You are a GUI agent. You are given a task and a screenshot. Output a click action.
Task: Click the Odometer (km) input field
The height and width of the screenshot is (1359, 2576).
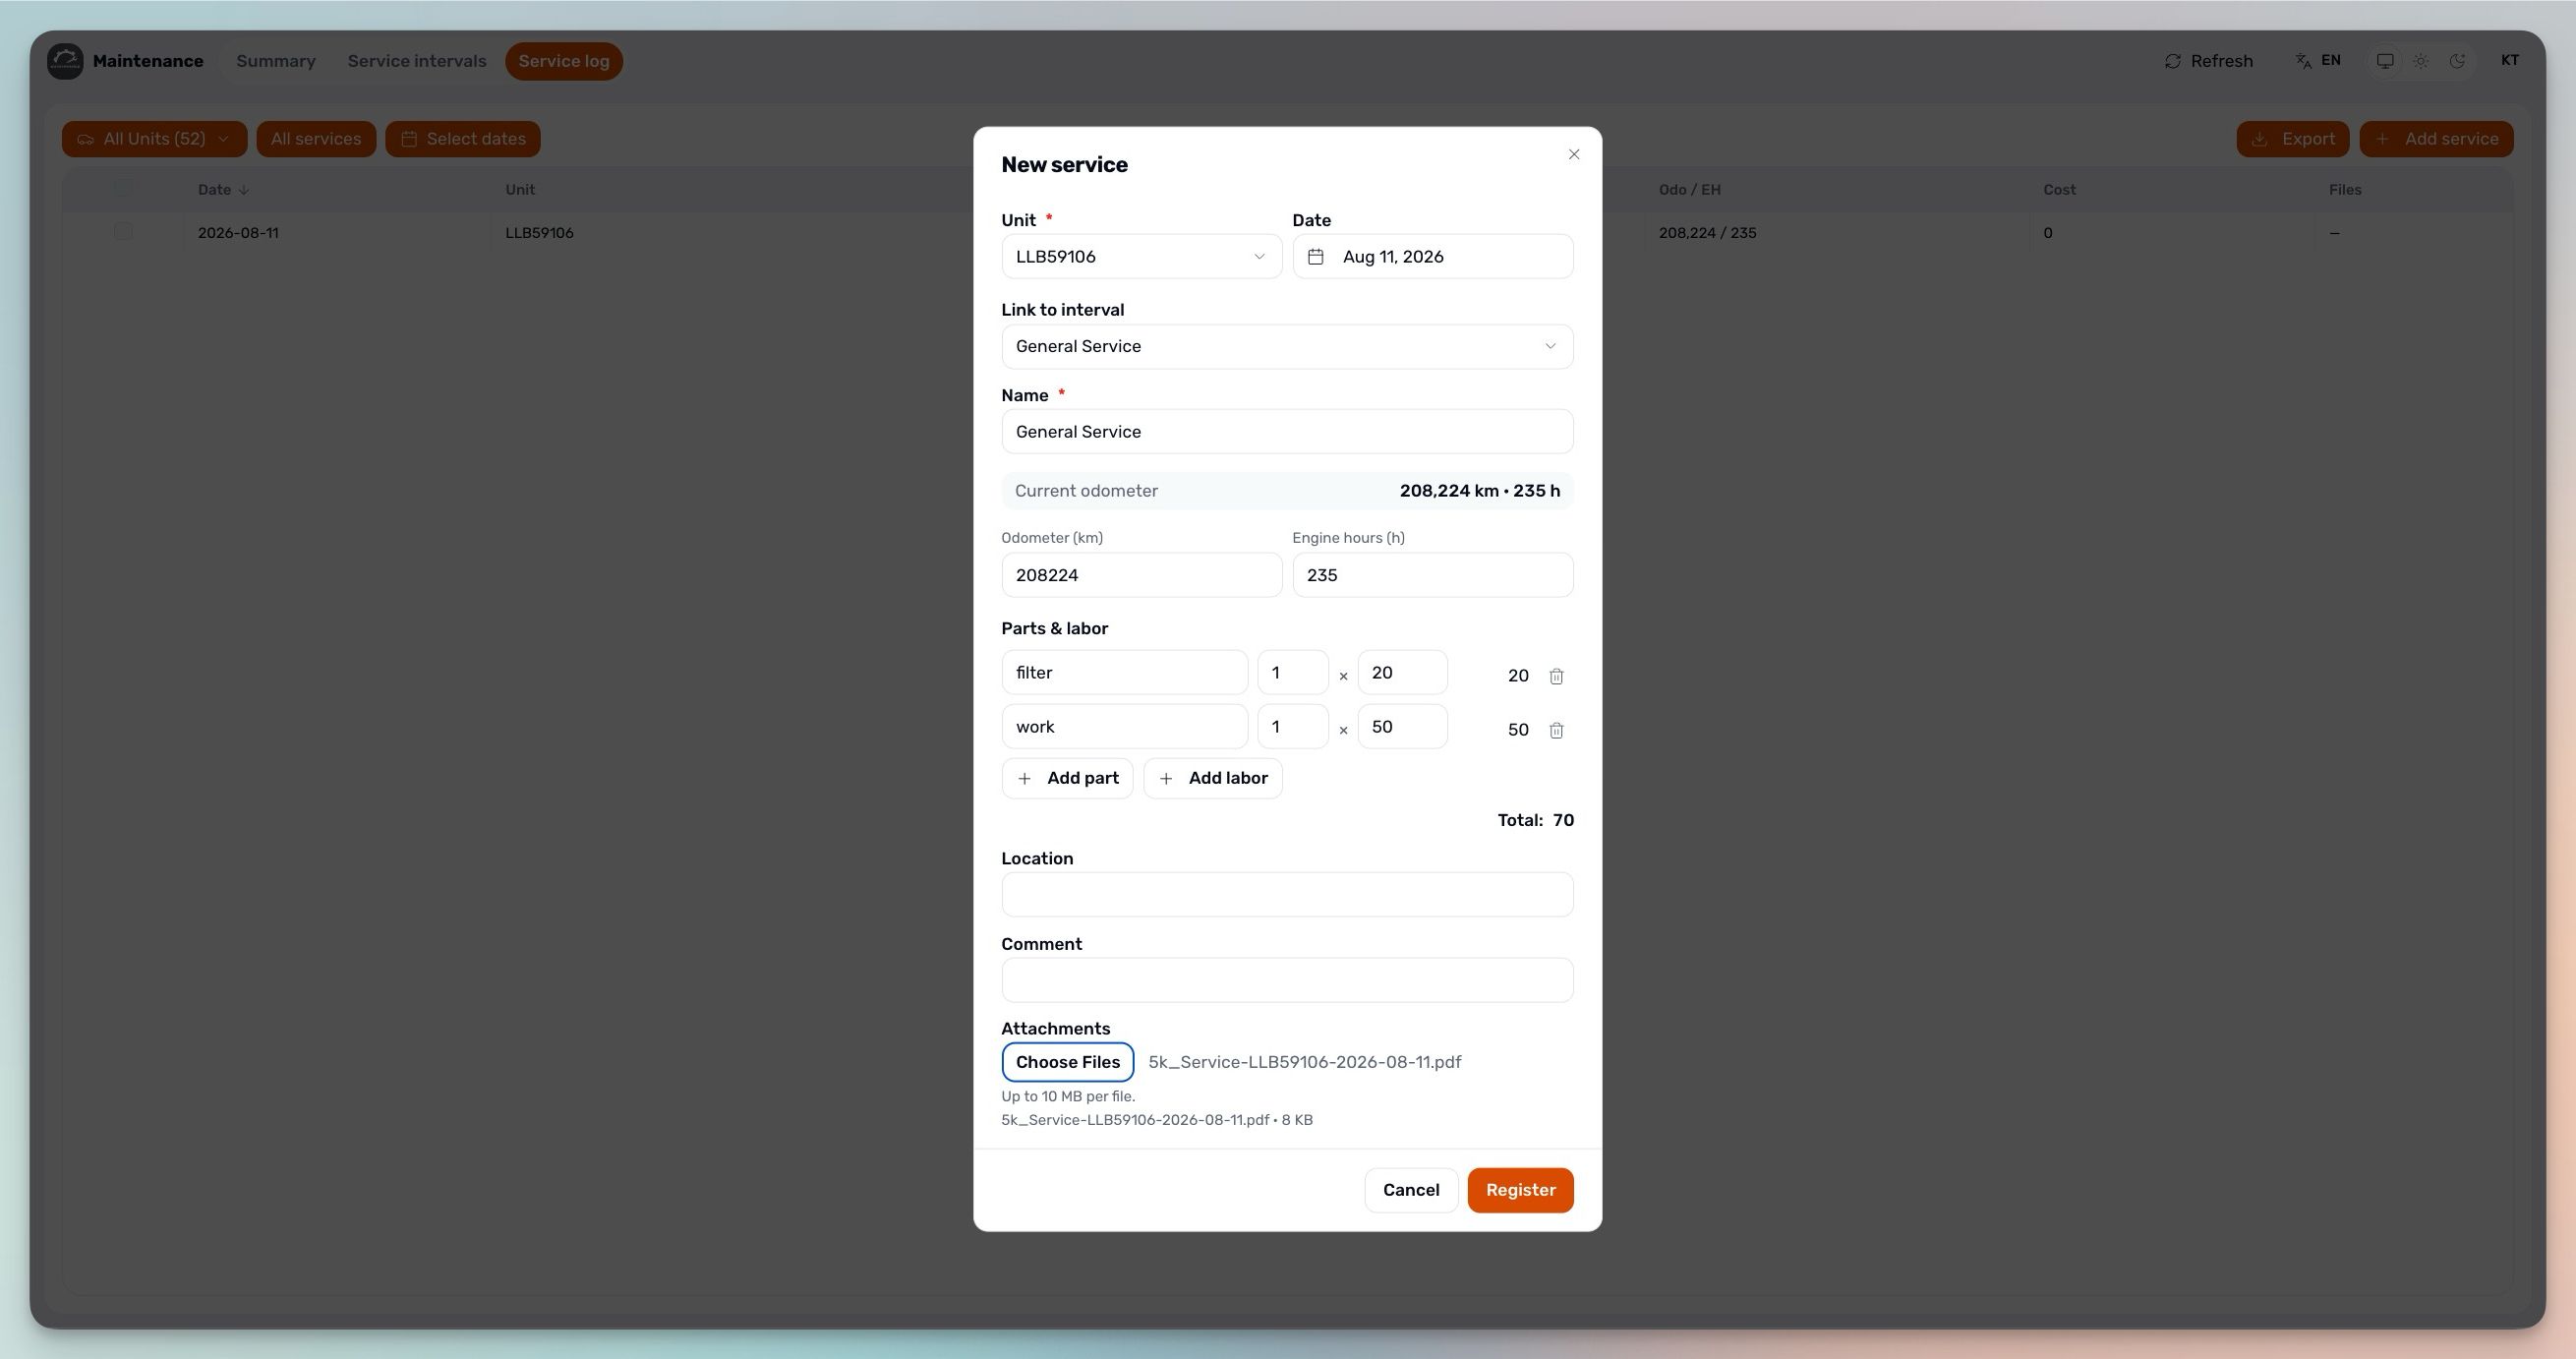tap(1141, 575)
